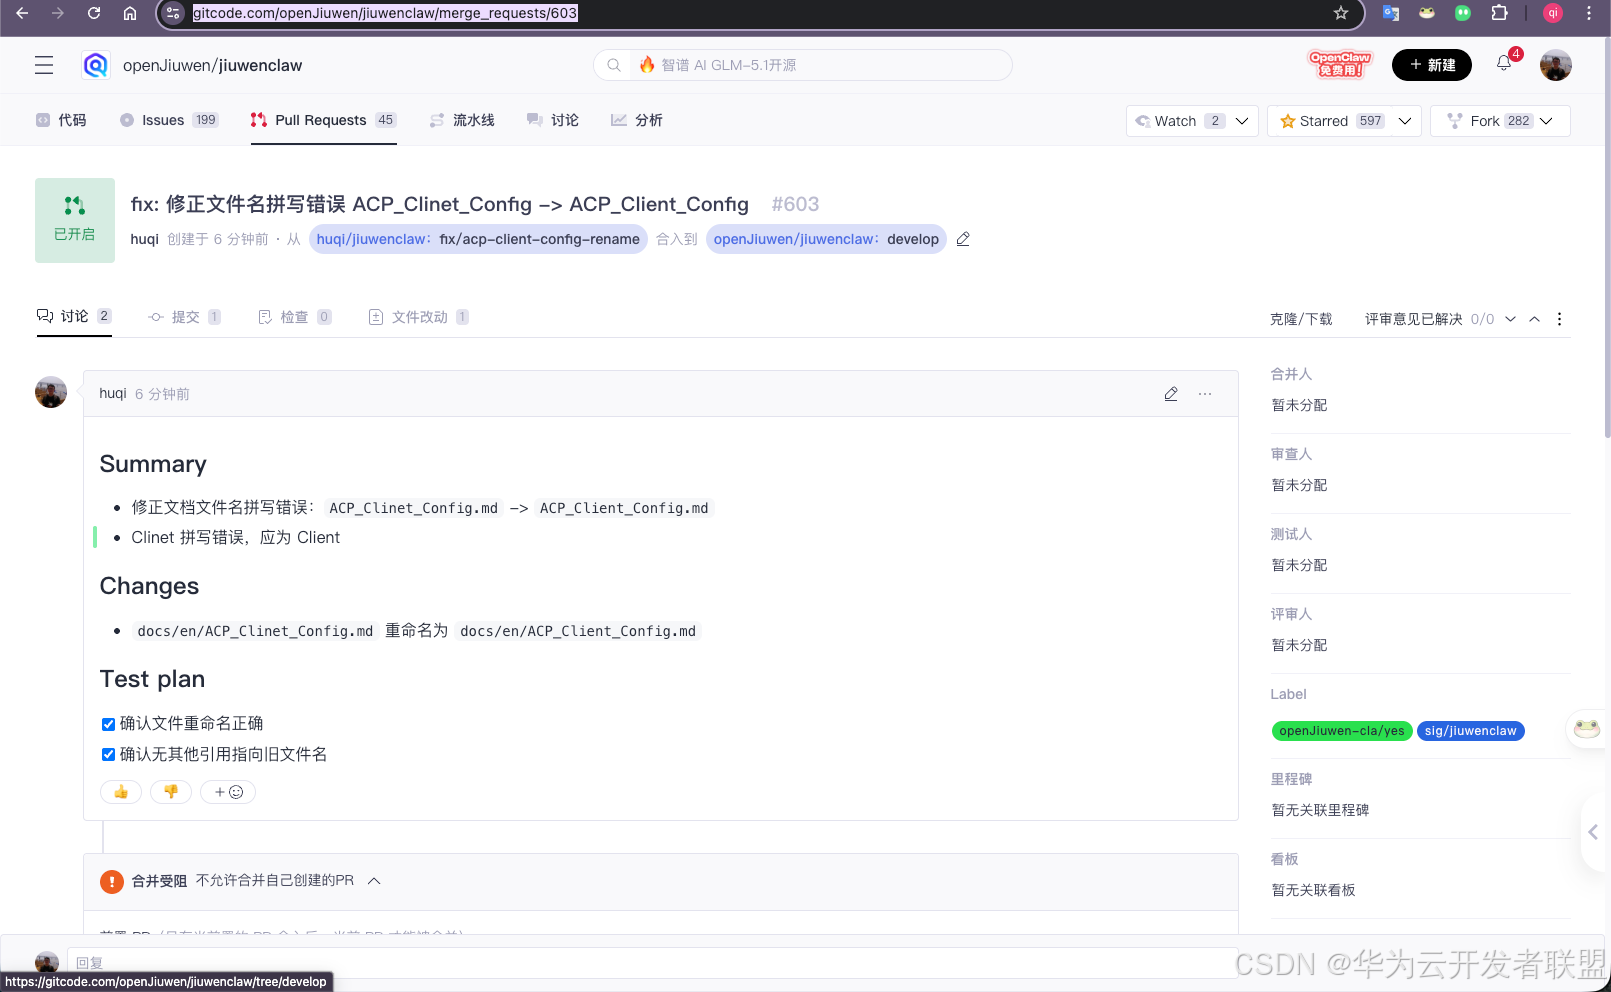Select the Pull Requests tab
Image resolution: width=1611 pixels, height=992 pixels.
[x=323, y=120]
